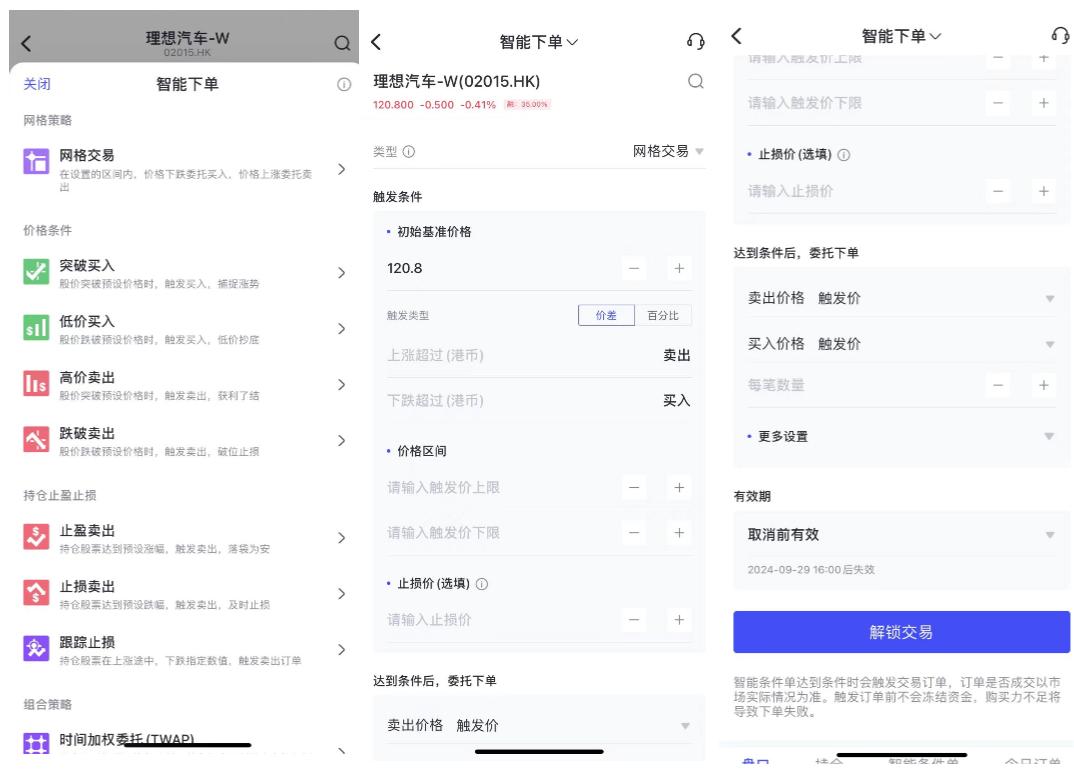The height and width of the screenshot is (783, 1074).
Task: Select the 突破买入 breakout buy icon
Action: click(36, 272)
